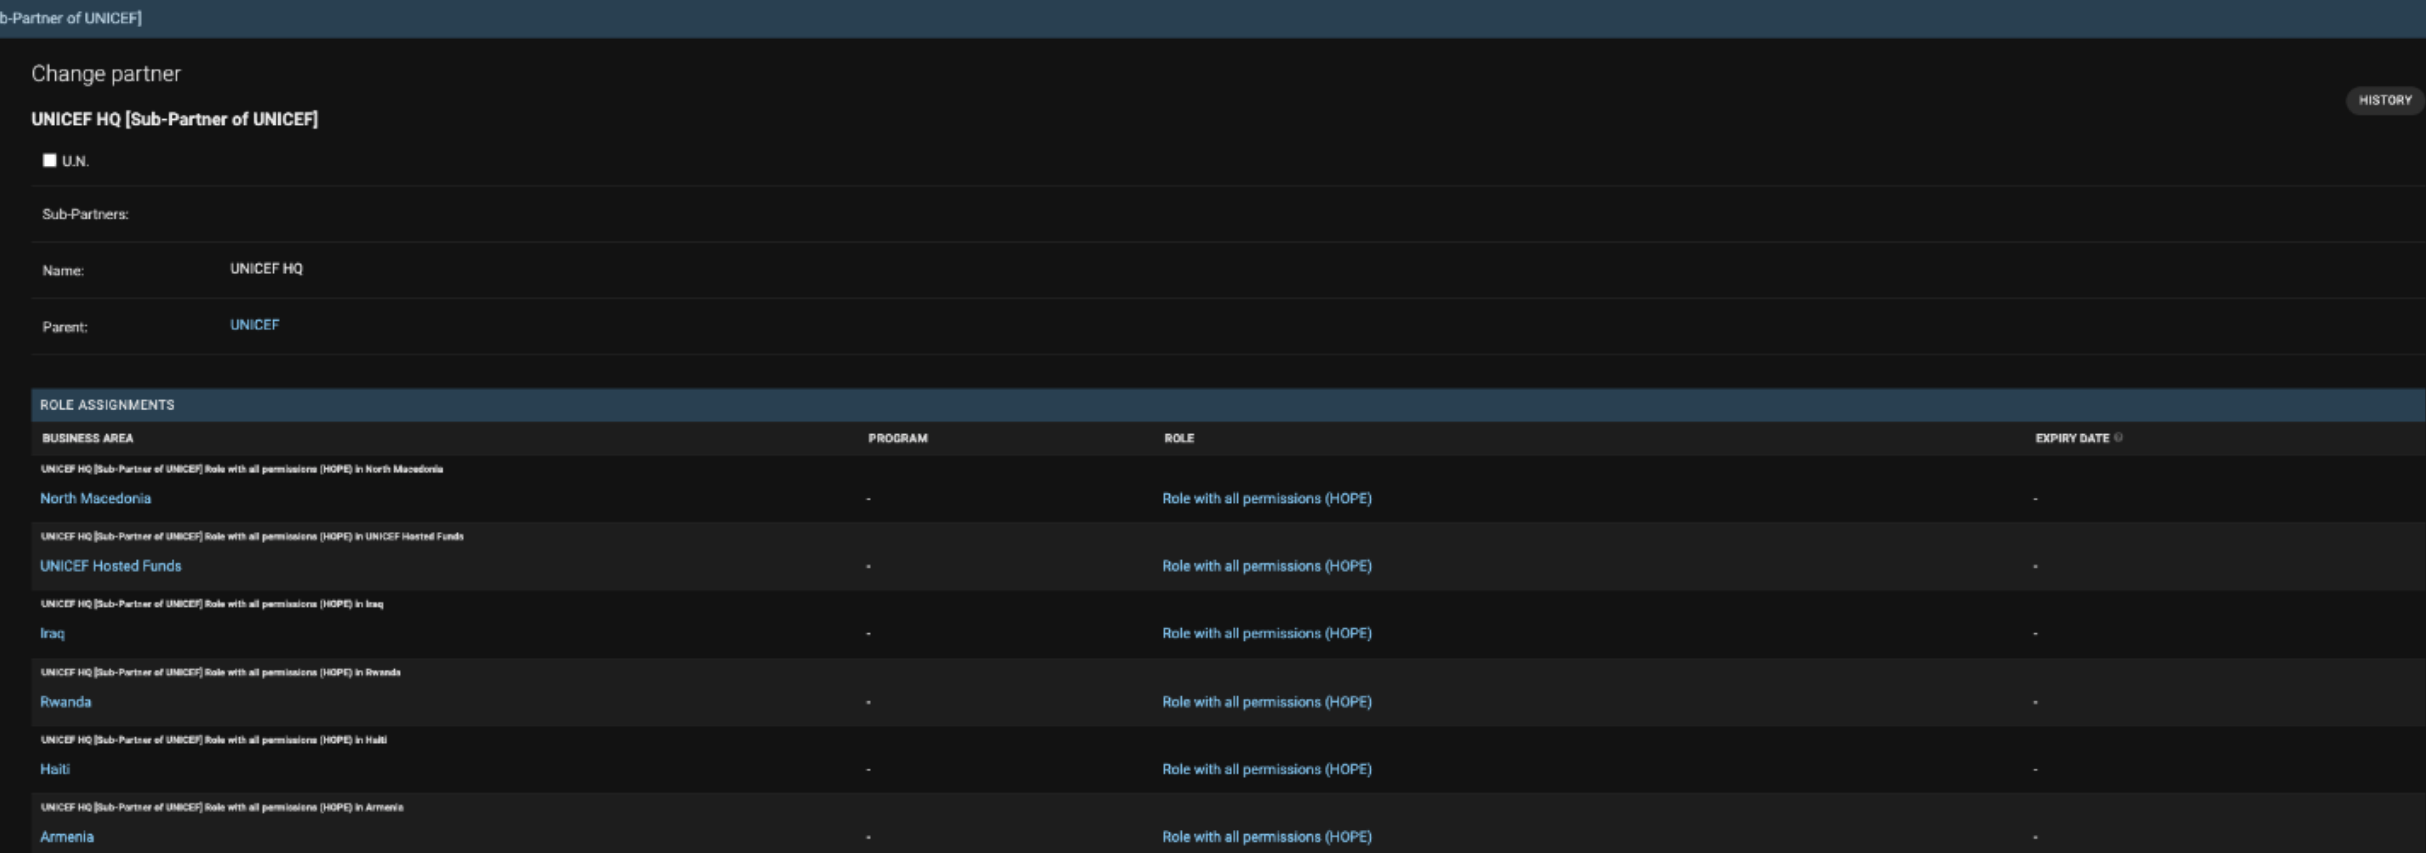Click the Business Area column header
Image resolution: width=2426 pixels, height=853 pixels.
point(87,438)
